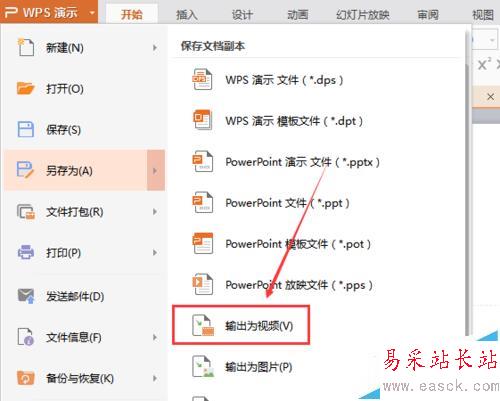Switch to the 插入 ribbon tab
500x401 pixels.
point(187,15)
